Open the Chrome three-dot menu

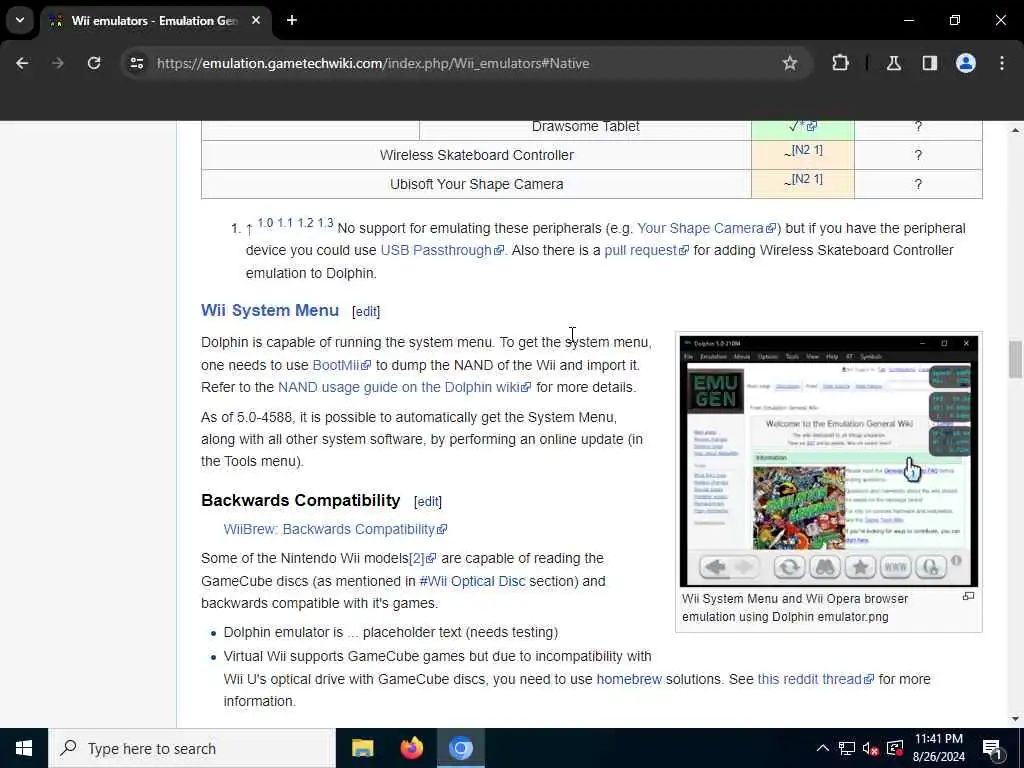pyautogui.click(x=1001, y=63)
